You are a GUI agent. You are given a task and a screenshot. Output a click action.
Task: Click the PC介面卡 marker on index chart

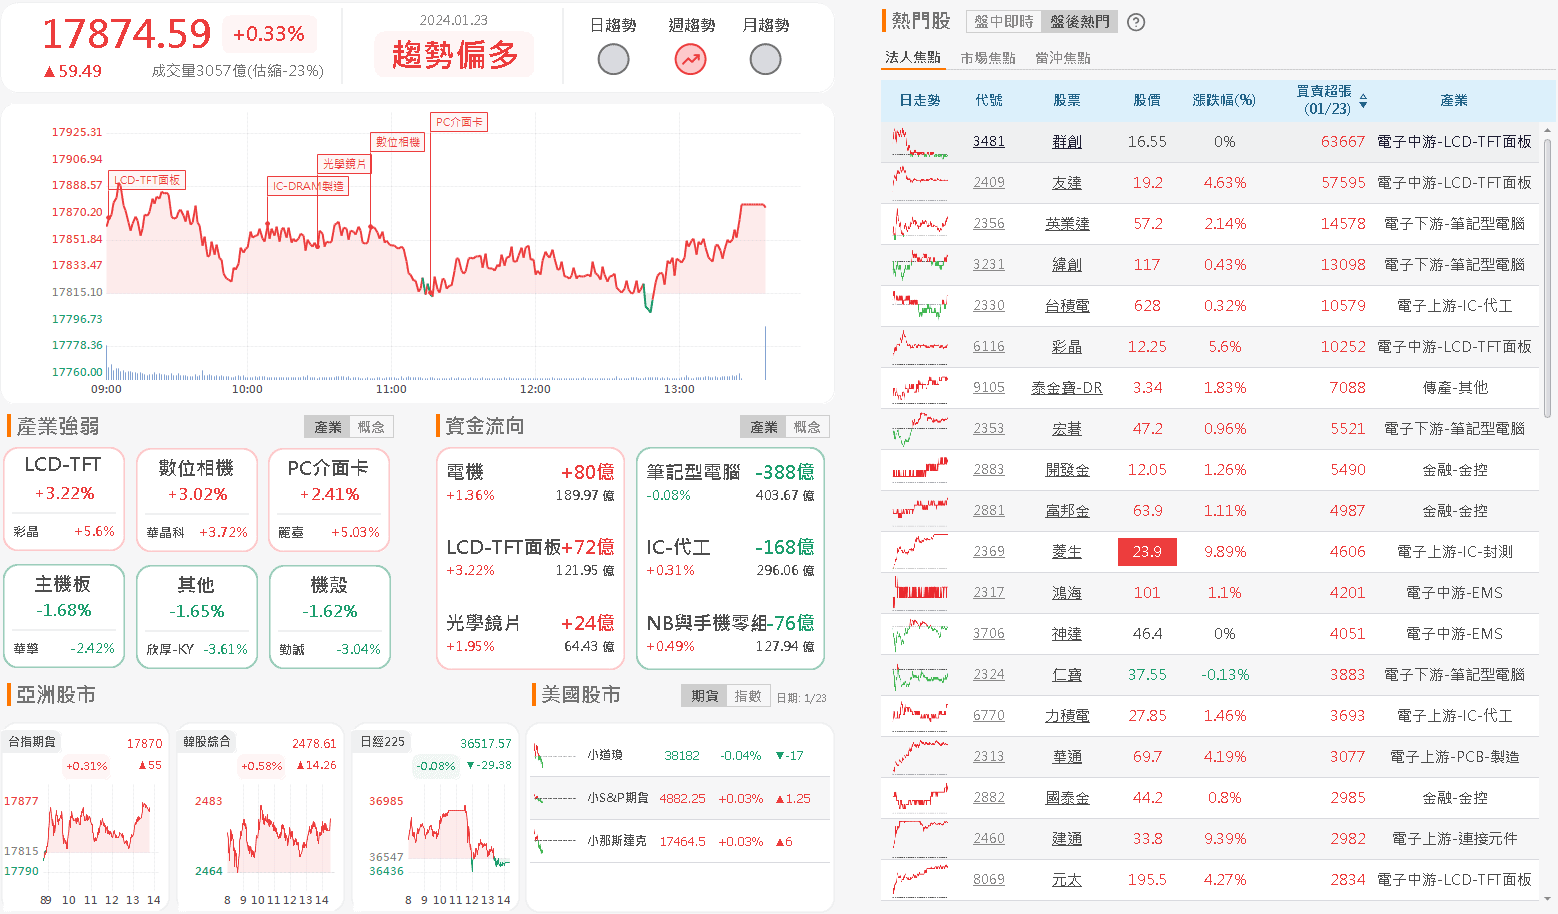point(459,122)
